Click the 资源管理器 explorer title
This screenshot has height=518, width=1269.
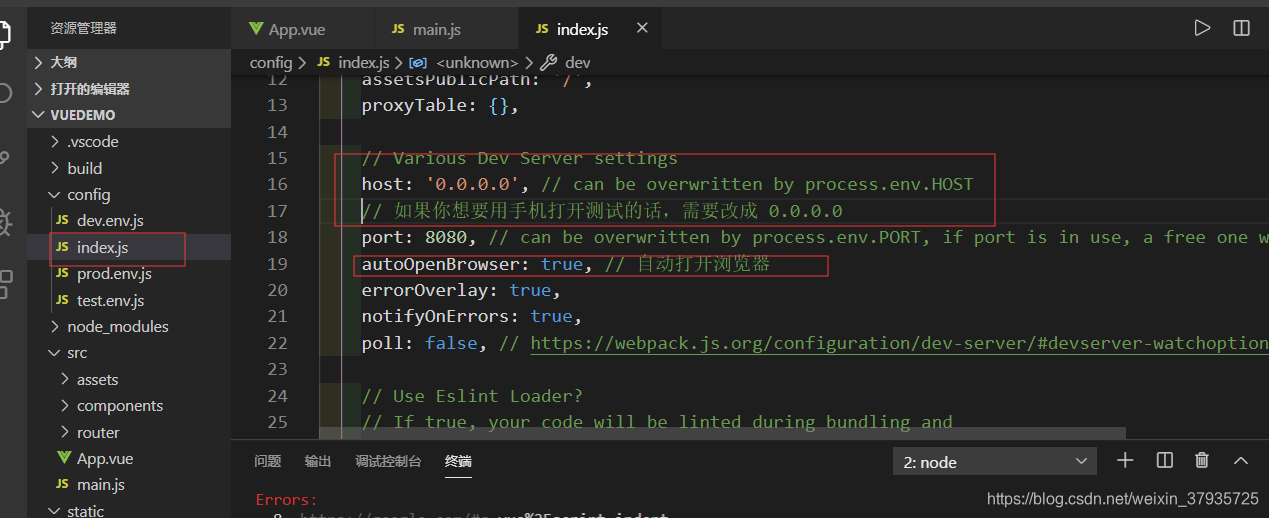(x=83, y=28)
